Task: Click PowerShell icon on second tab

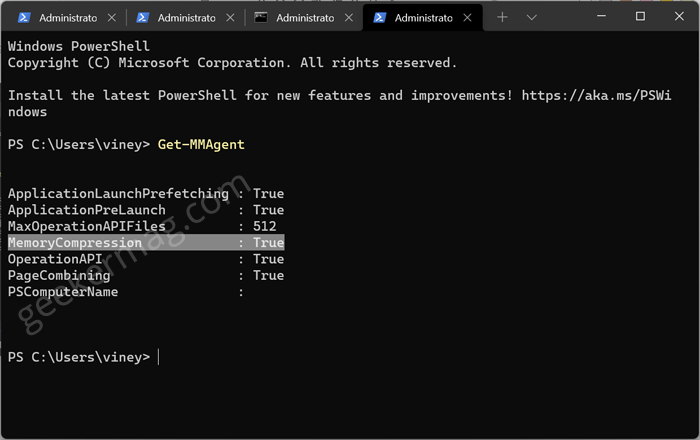Action: tap(142, 17)
